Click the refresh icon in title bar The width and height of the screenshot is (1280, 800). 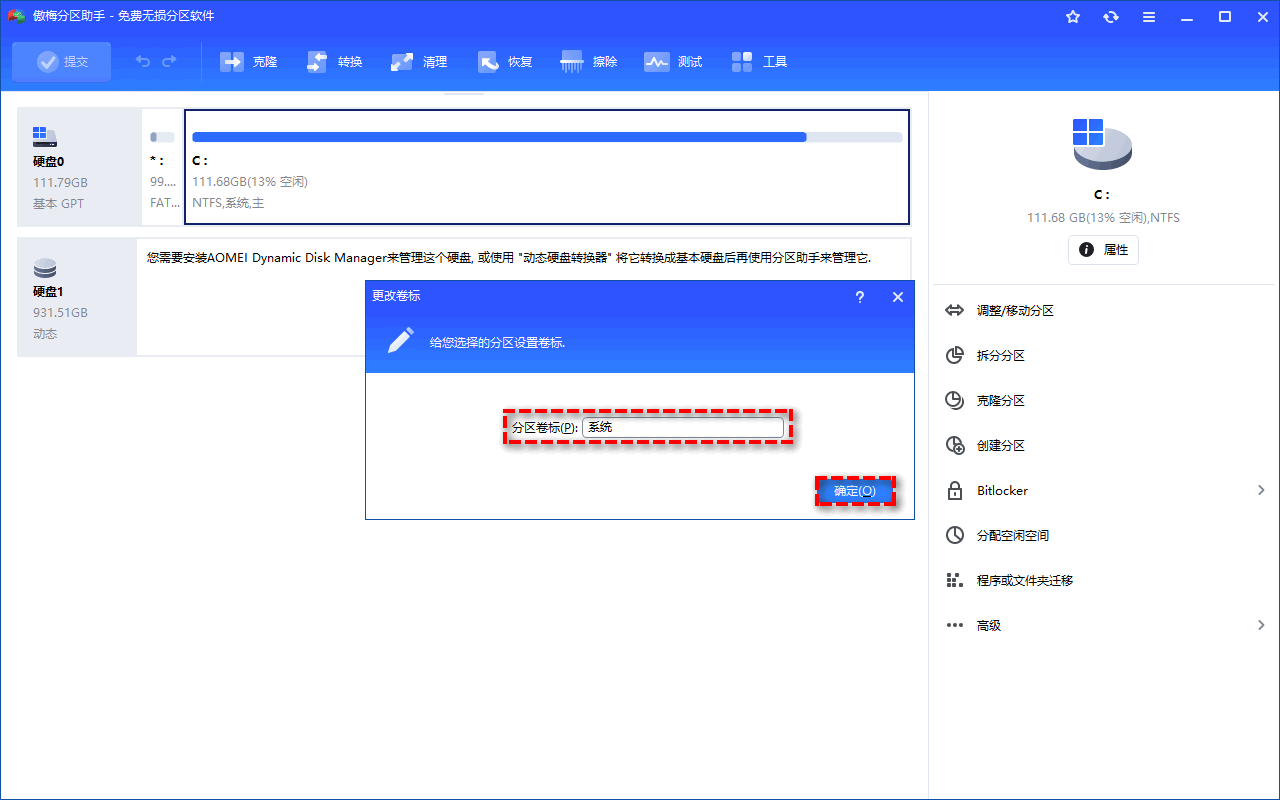point(1111,17)
